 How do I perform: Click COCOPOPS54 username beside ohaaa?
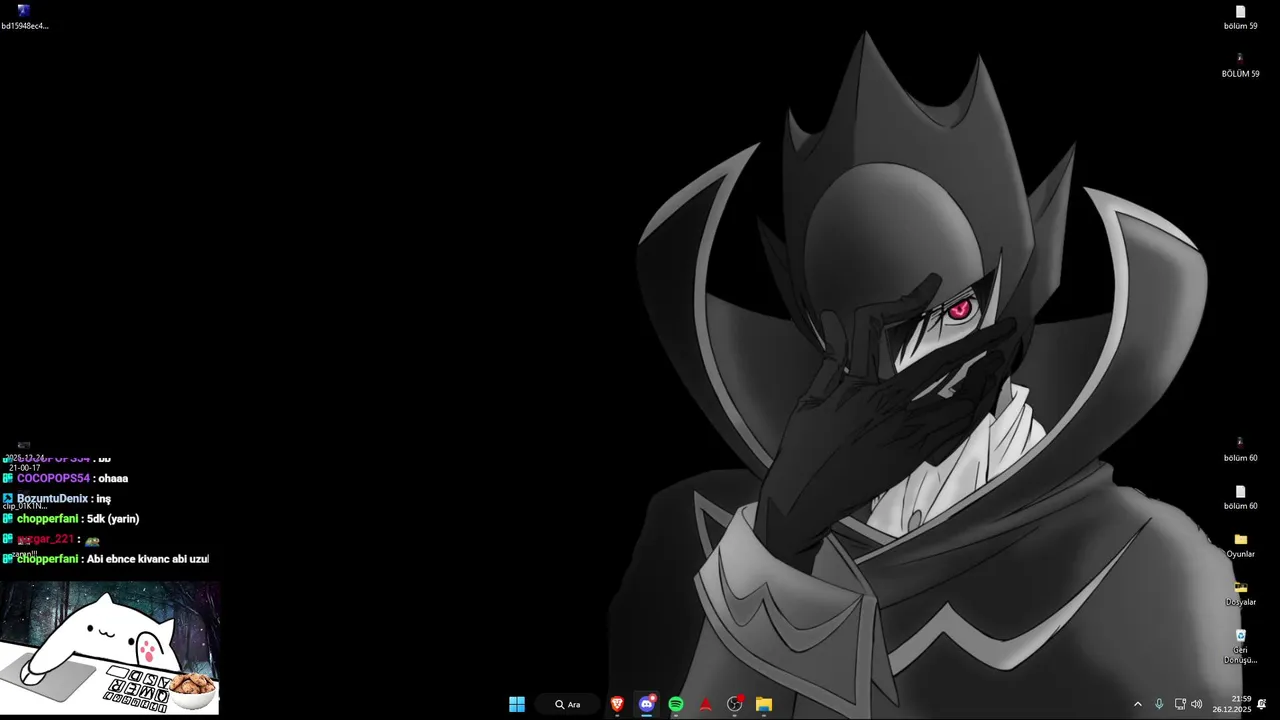pos(53,478)
